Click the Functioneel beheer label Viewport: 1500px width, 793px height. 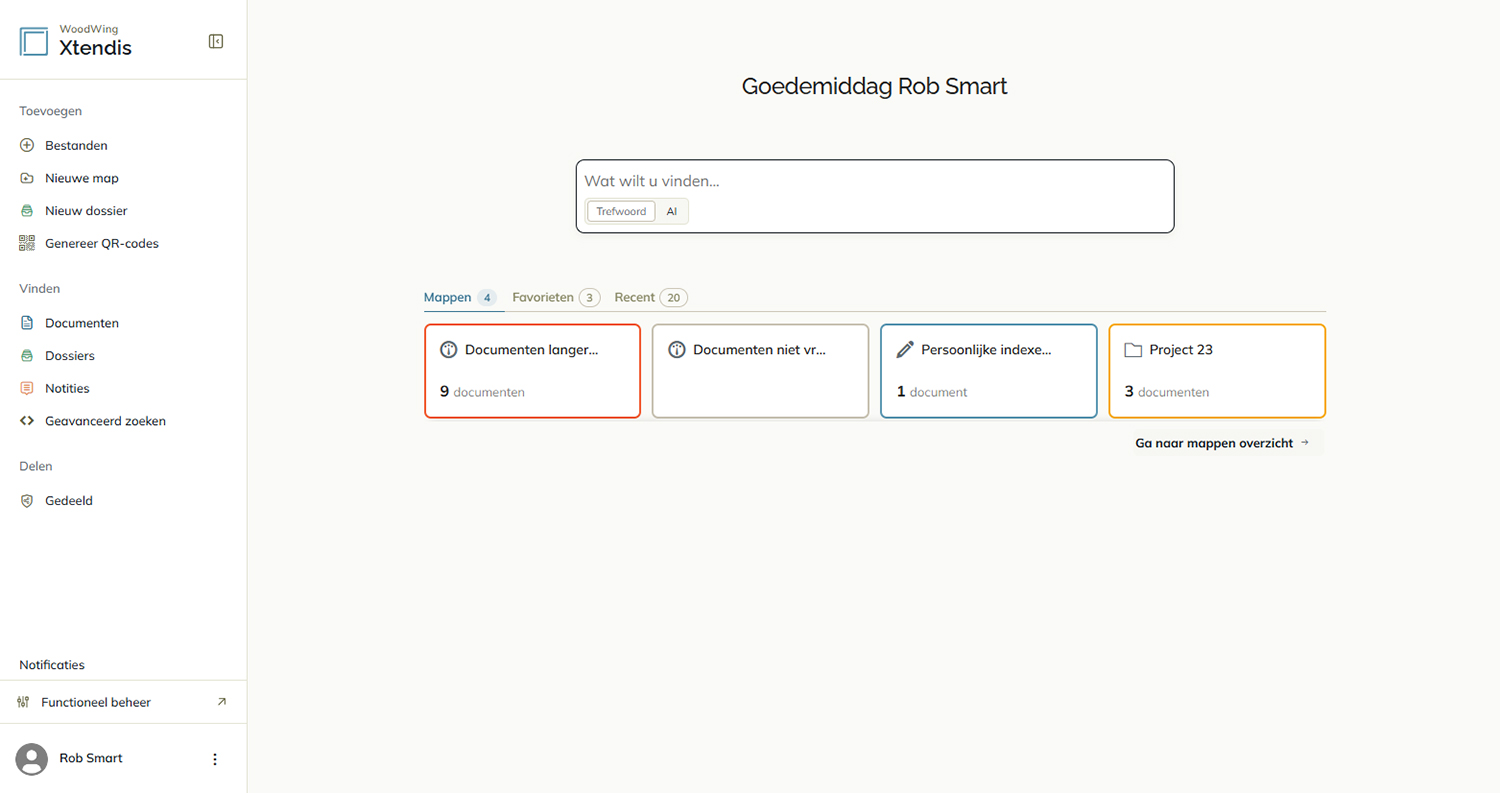point(96,702)
